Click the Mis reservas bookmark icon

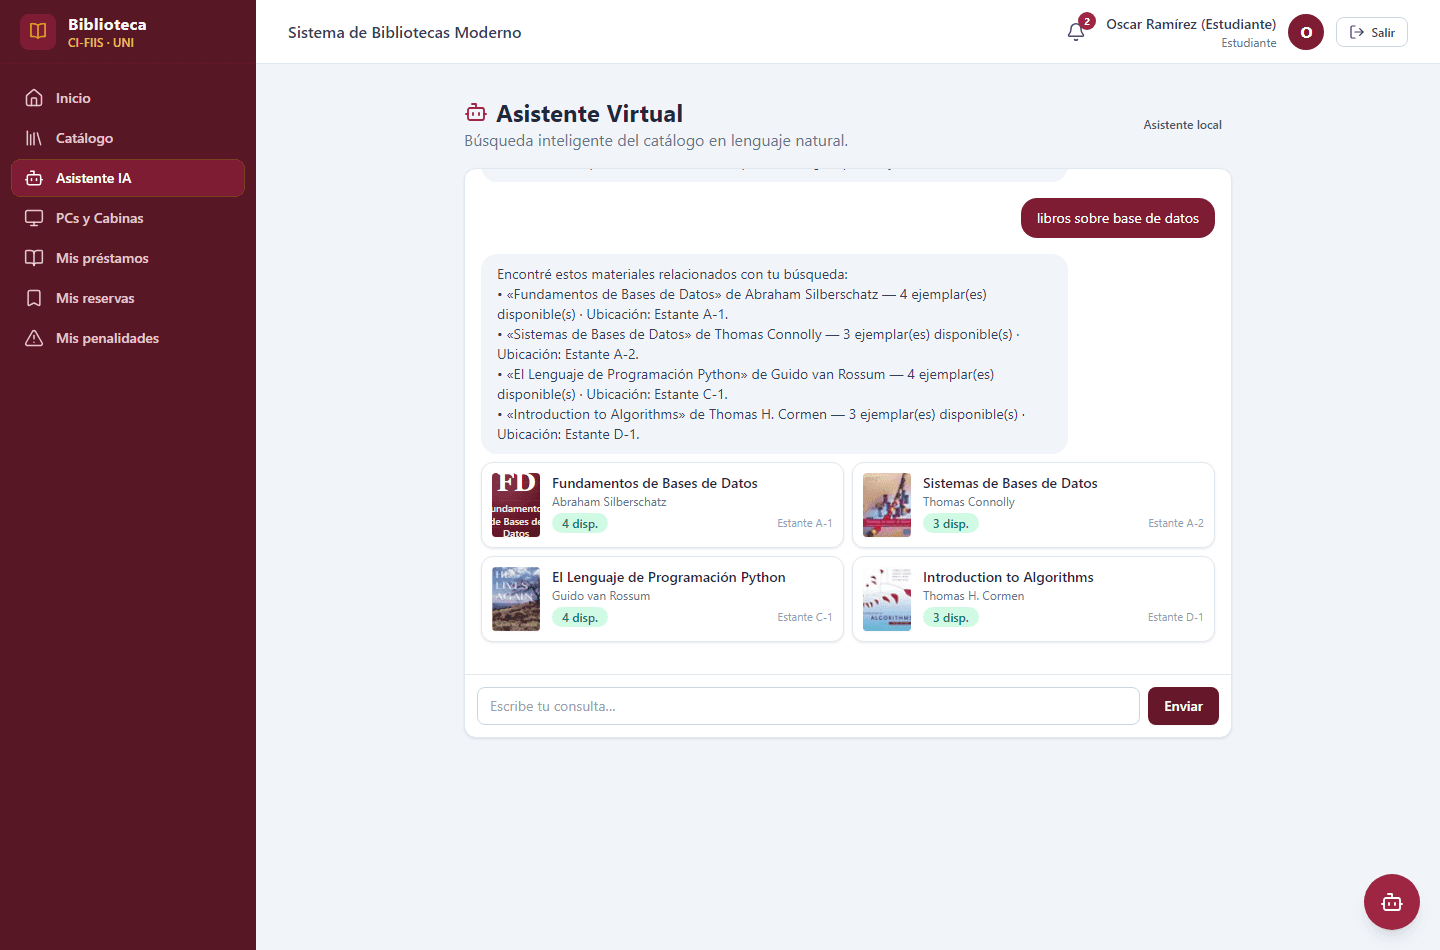(x=34, y=298)
